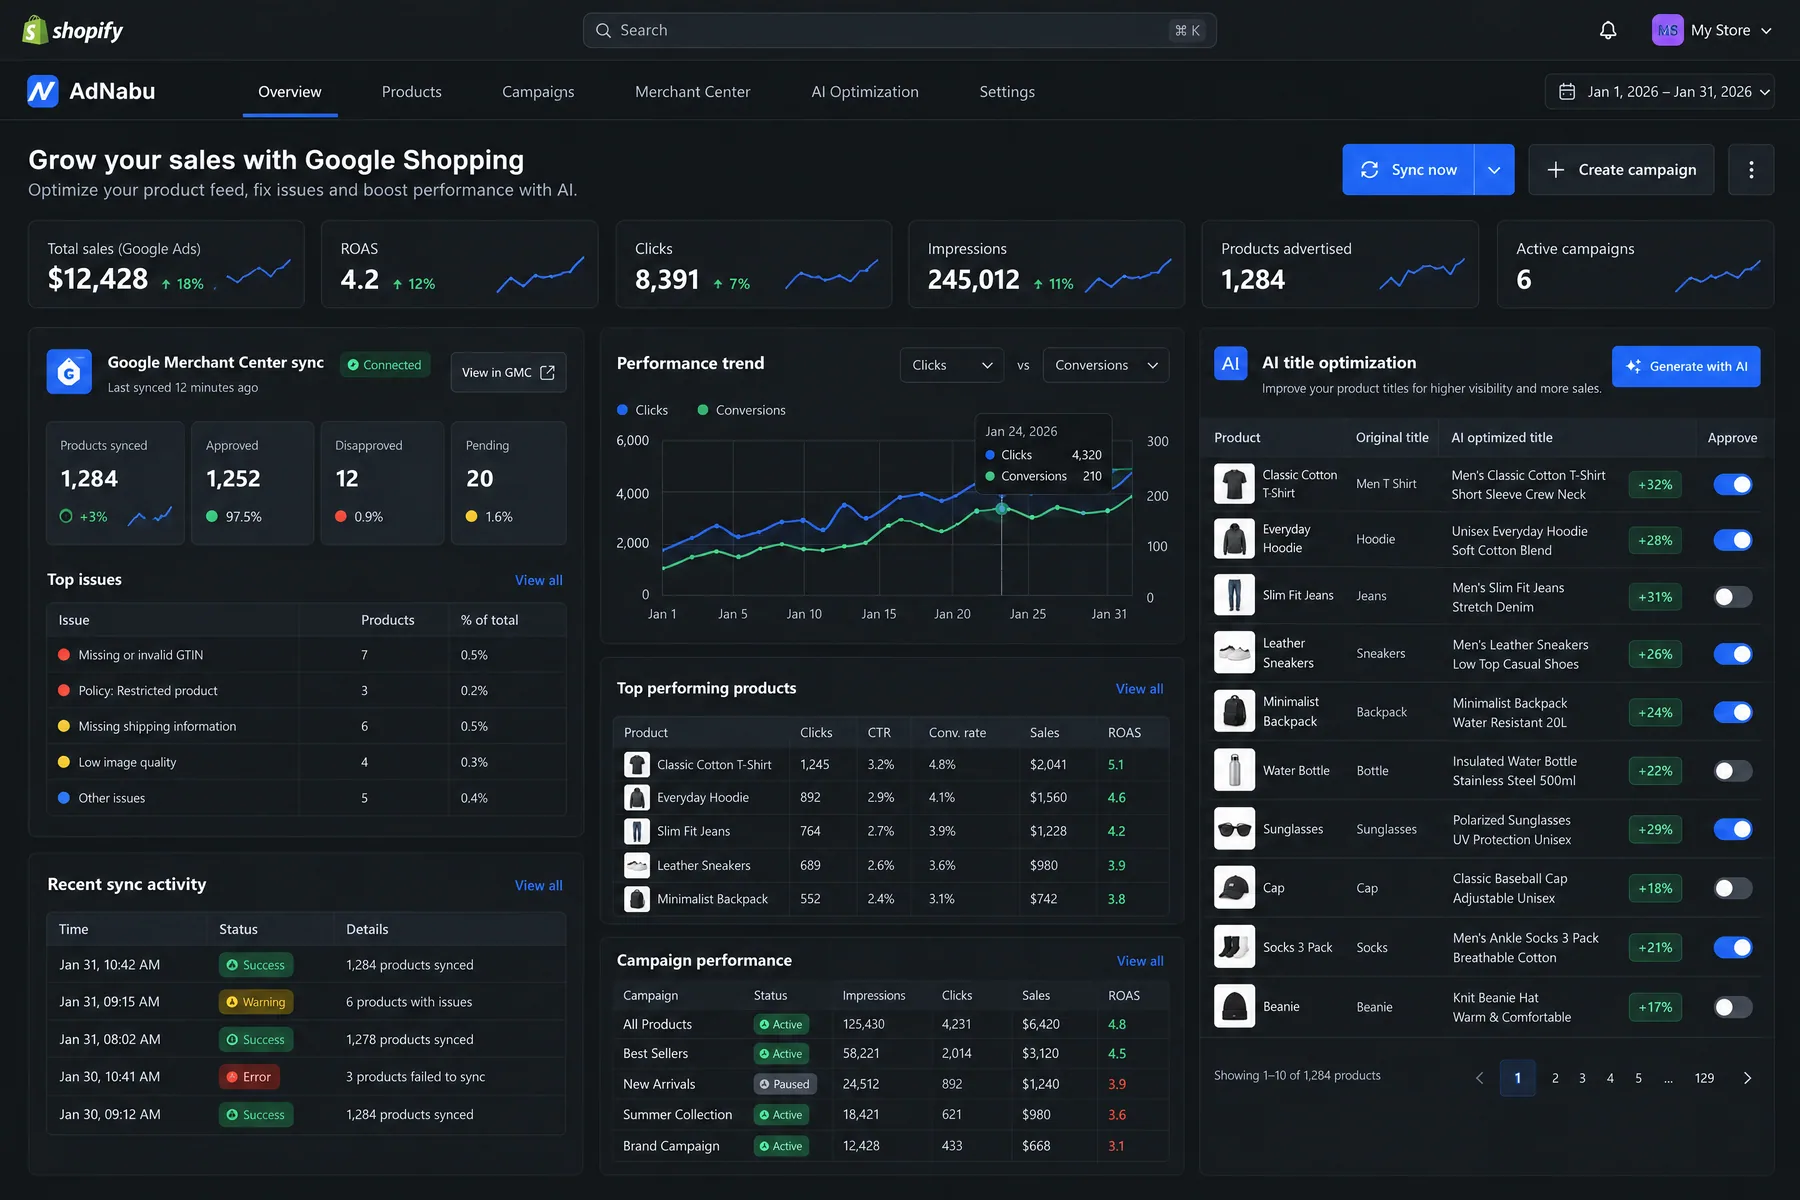Enable approval for Cap title
Viewport: 1800px width, 1200px height.
1733,888
